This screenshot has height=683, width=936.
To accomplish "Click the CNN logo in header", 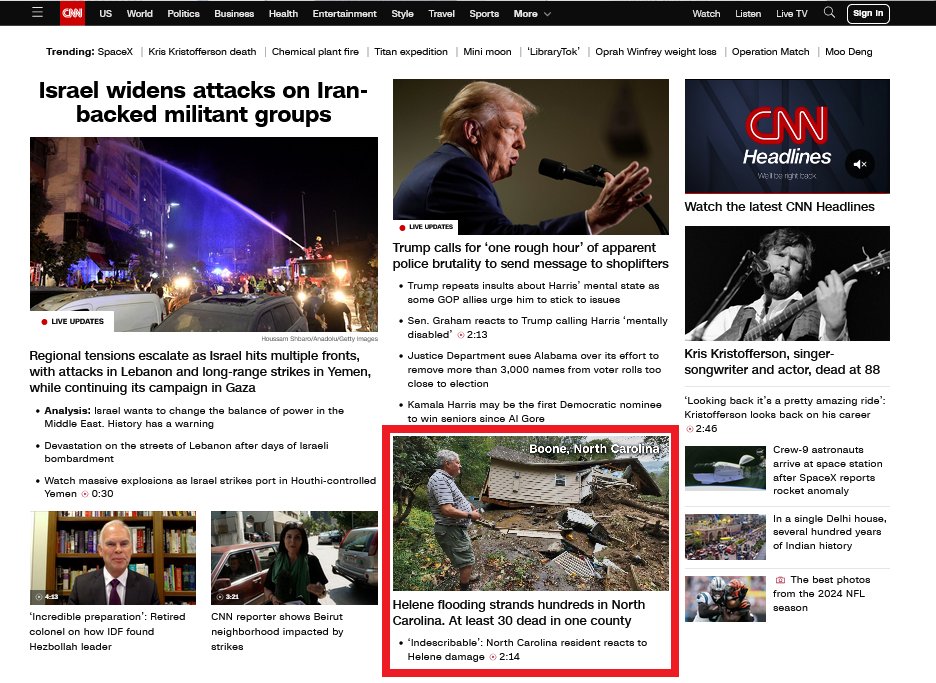I will point(72,13).
